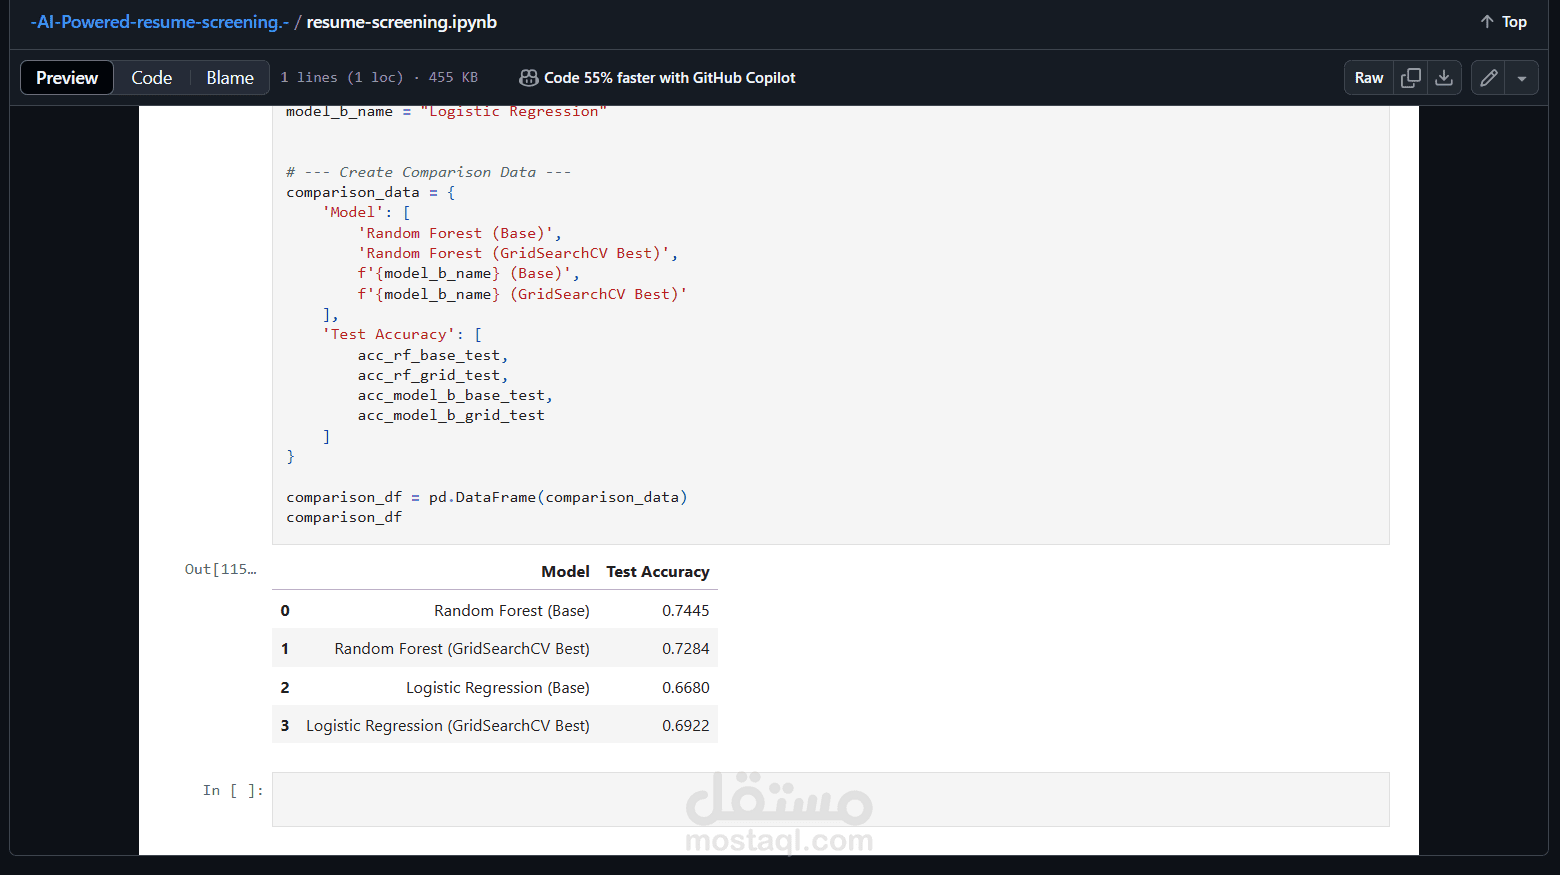Click row index 3 in output table
This screenshot has width=1560, height=875.
[285, 726]
